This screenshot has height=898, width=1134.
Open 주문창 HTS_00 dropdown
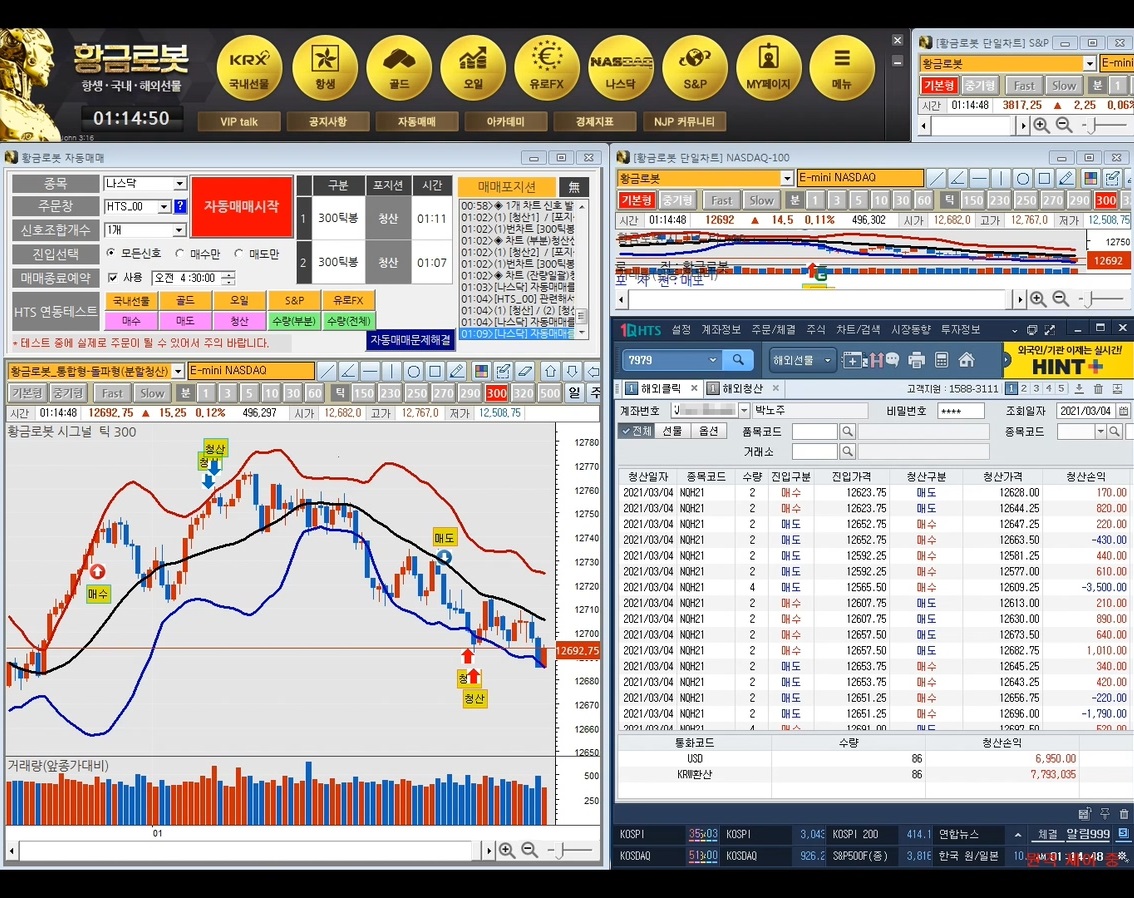164,207
